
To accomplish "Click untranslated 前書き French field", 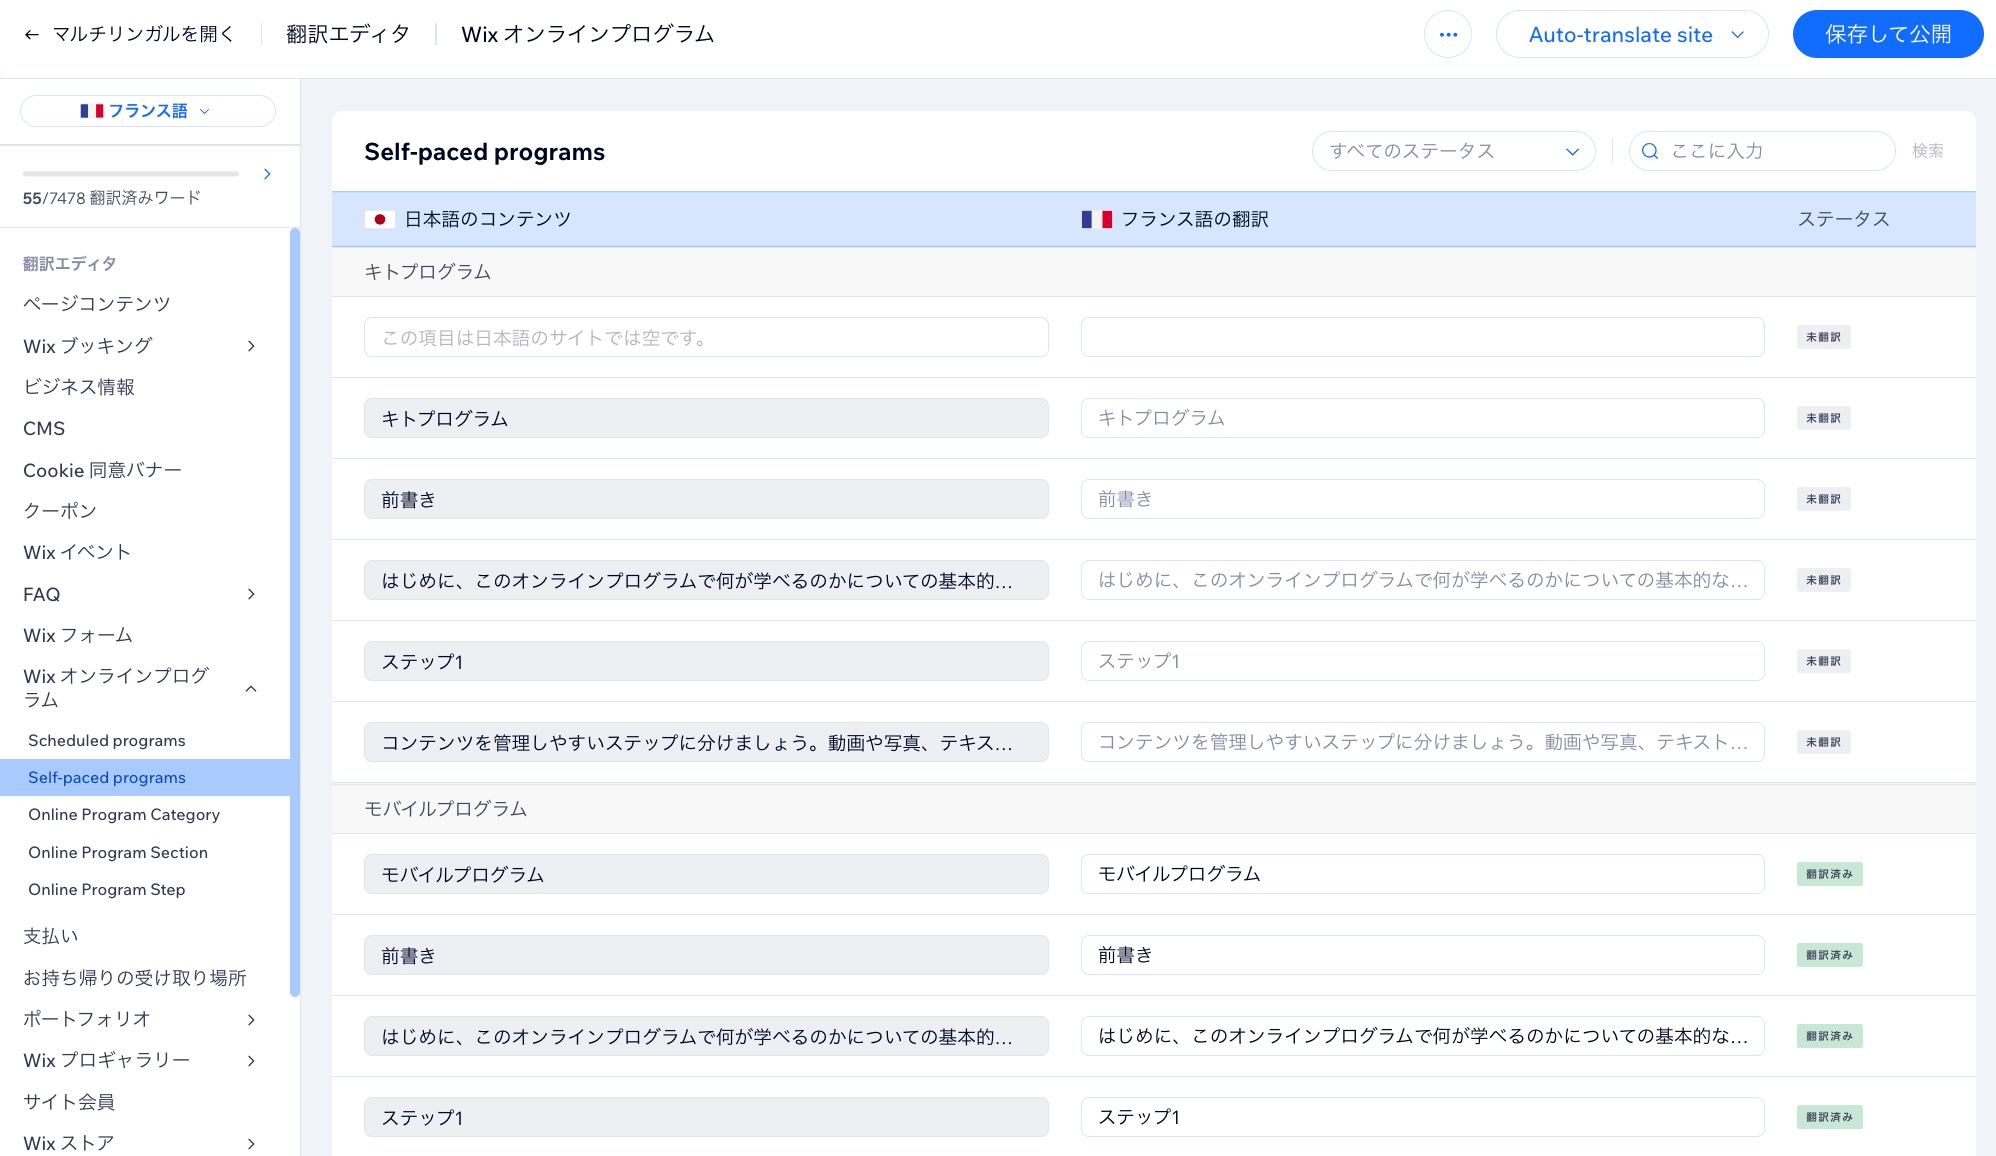I will [x=1422, y=499].
